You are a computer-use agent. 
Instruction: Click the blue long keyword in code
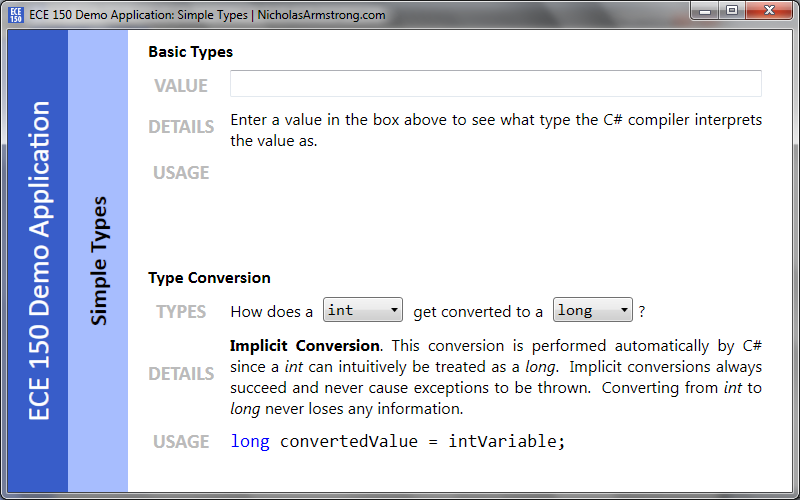[249, 441]
